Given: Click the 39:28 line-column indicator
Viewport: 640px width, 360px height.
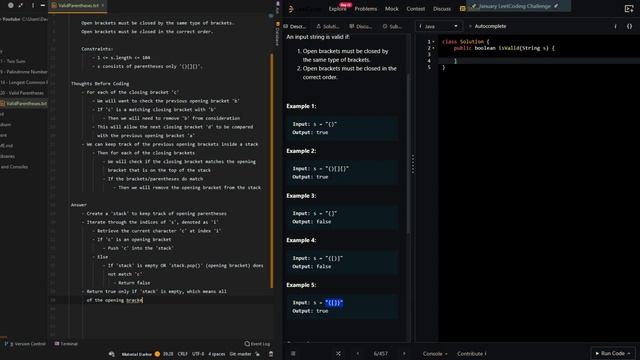Looking at the screenshot, I should (x=168, y=354).
